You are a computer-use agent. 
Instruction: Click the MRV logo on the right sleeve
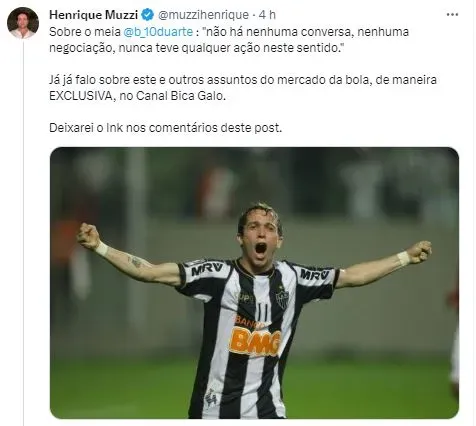tap(314, 274)
